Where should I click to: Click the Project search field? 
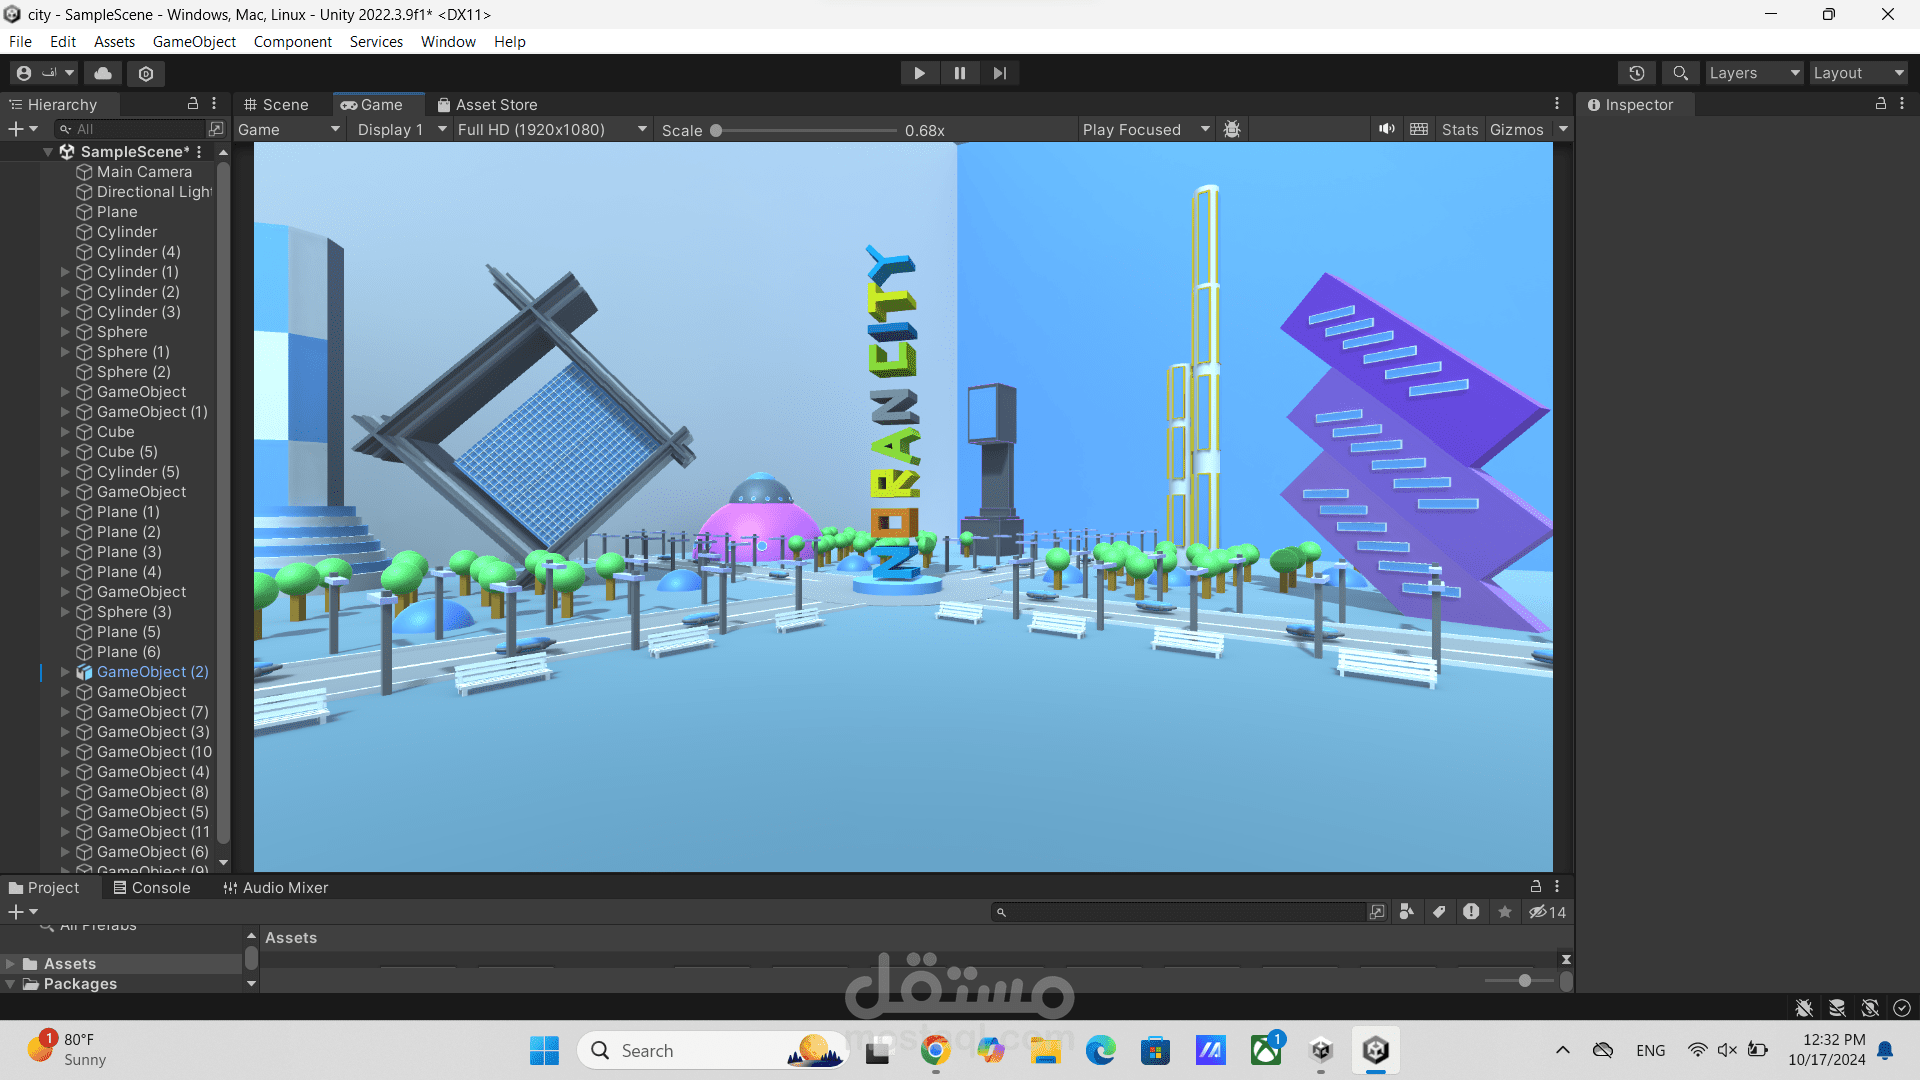pyautogui.click(x=1178, y=912)
